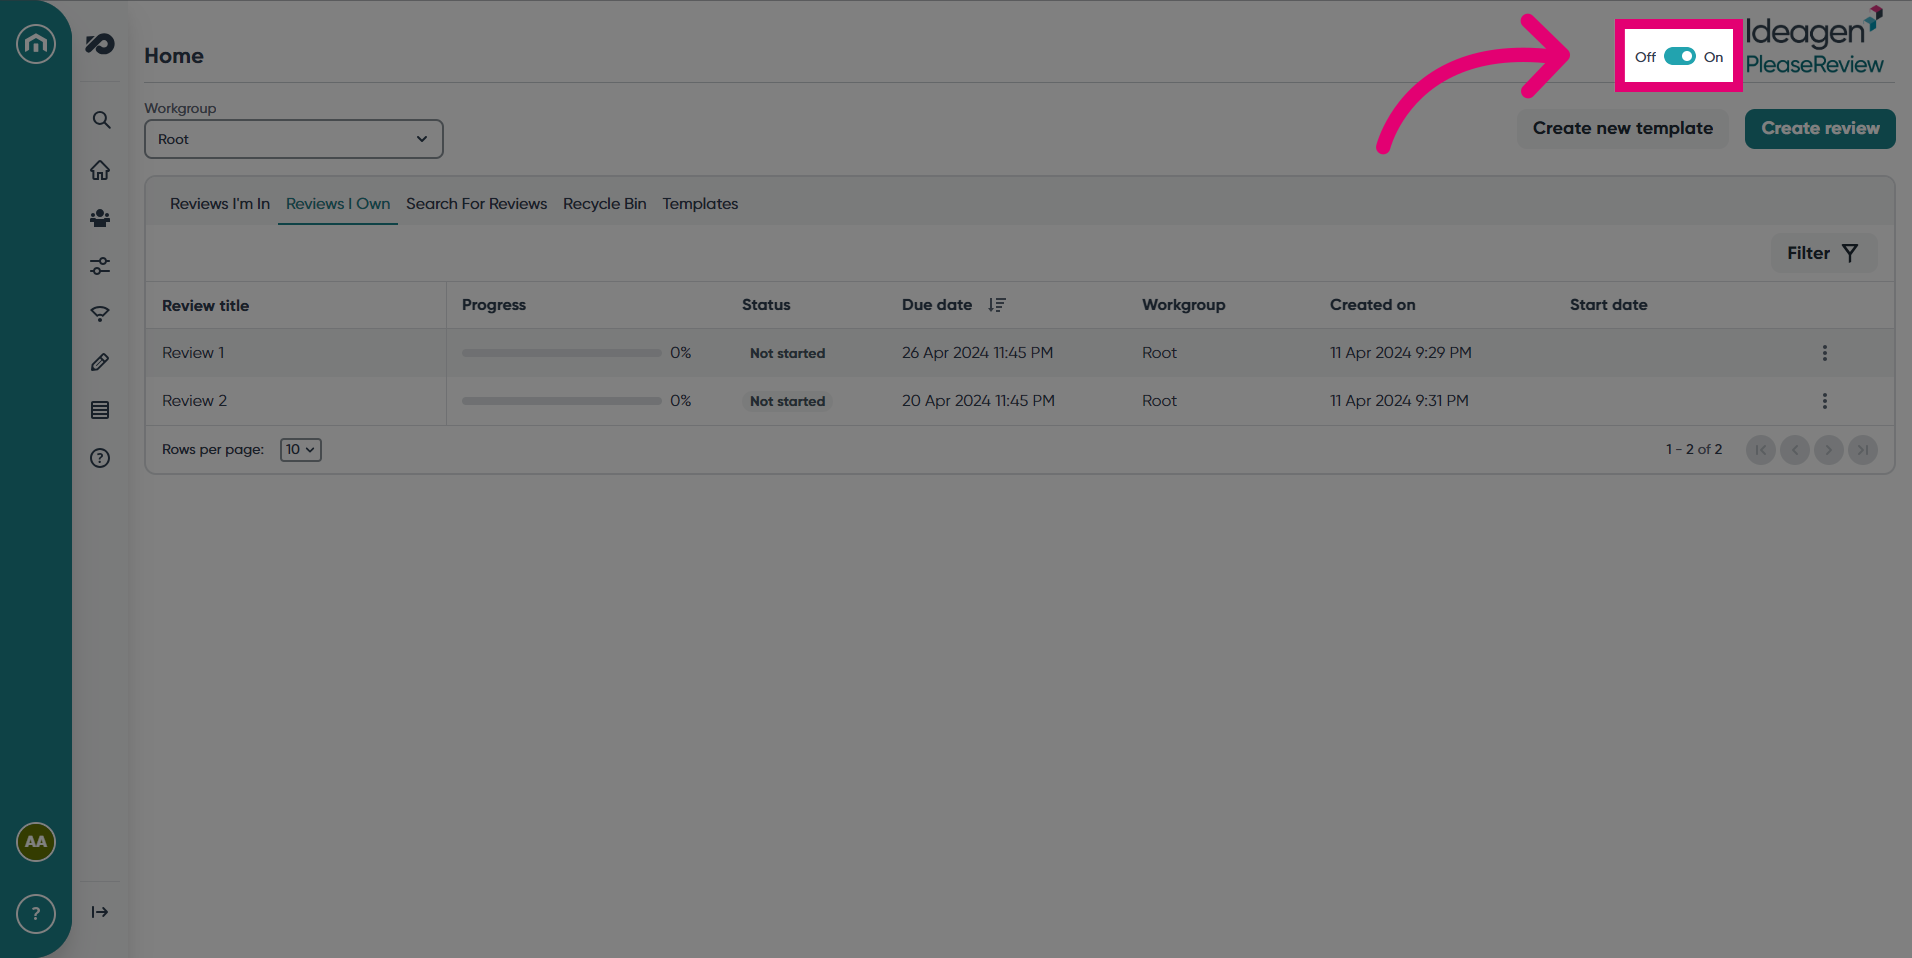
Task: Open the Filter button
Action: [x=1824, y=253]
